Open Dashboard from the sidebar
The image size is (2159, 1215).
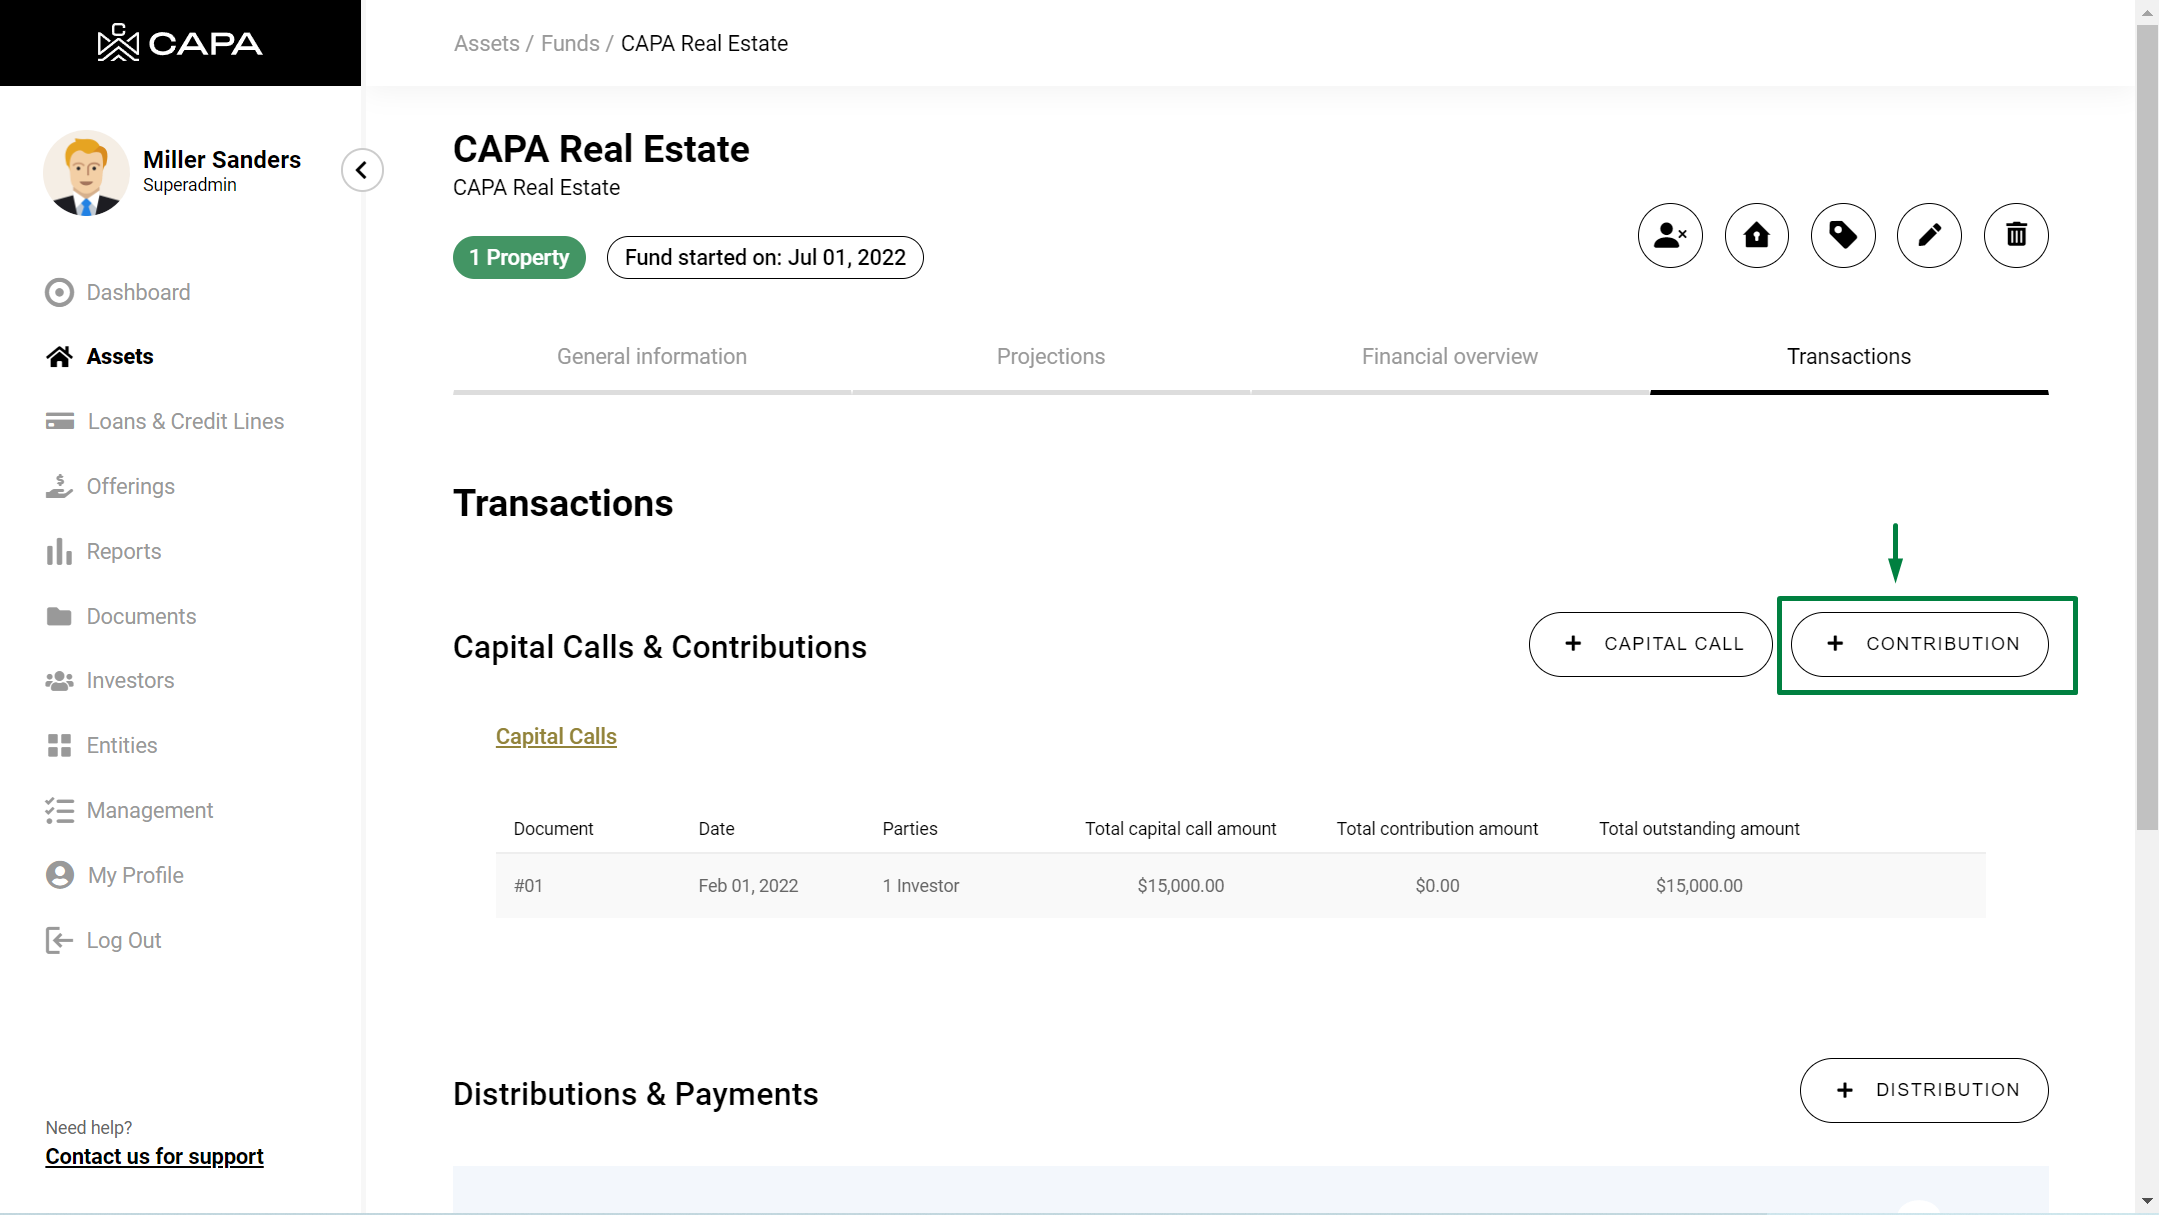click(x=138, y=292)
